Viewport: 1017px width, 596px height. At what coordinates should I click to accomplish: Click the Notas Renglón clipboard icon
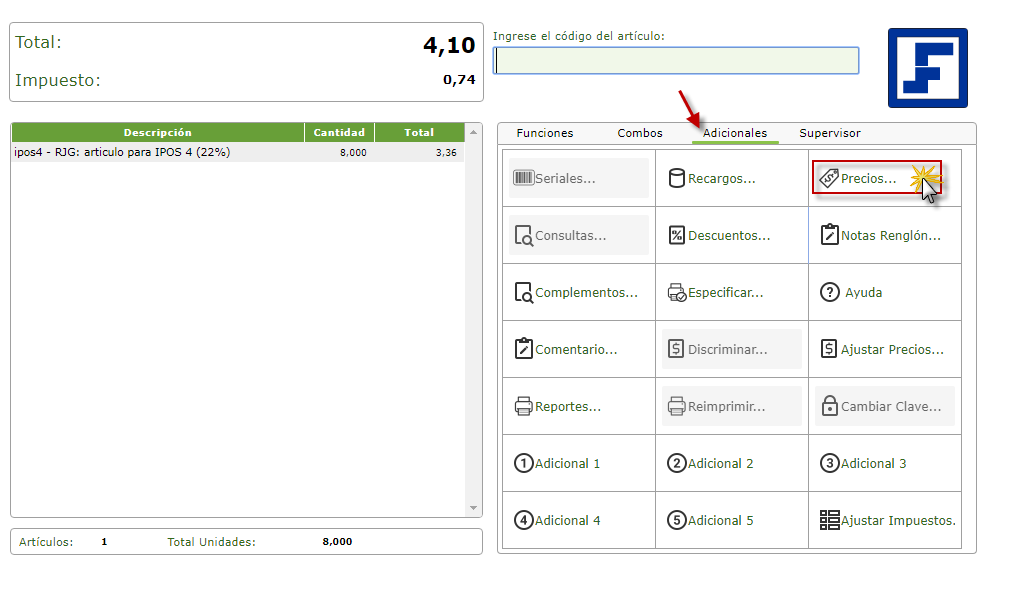[830, 234]
